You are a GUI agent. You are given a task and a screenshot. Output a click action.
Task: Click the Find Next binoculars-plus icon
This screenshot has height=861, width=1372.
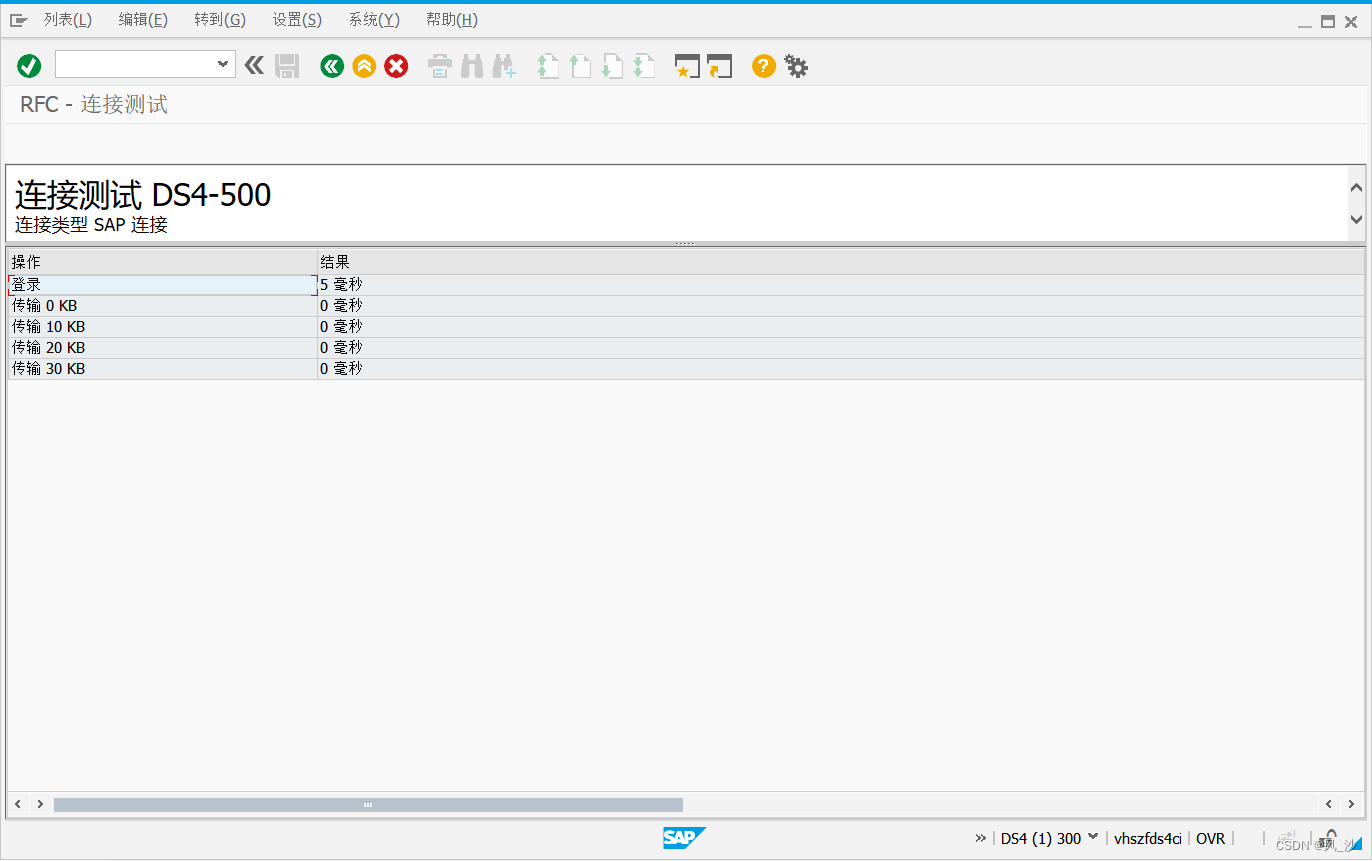tap(503, 66)
